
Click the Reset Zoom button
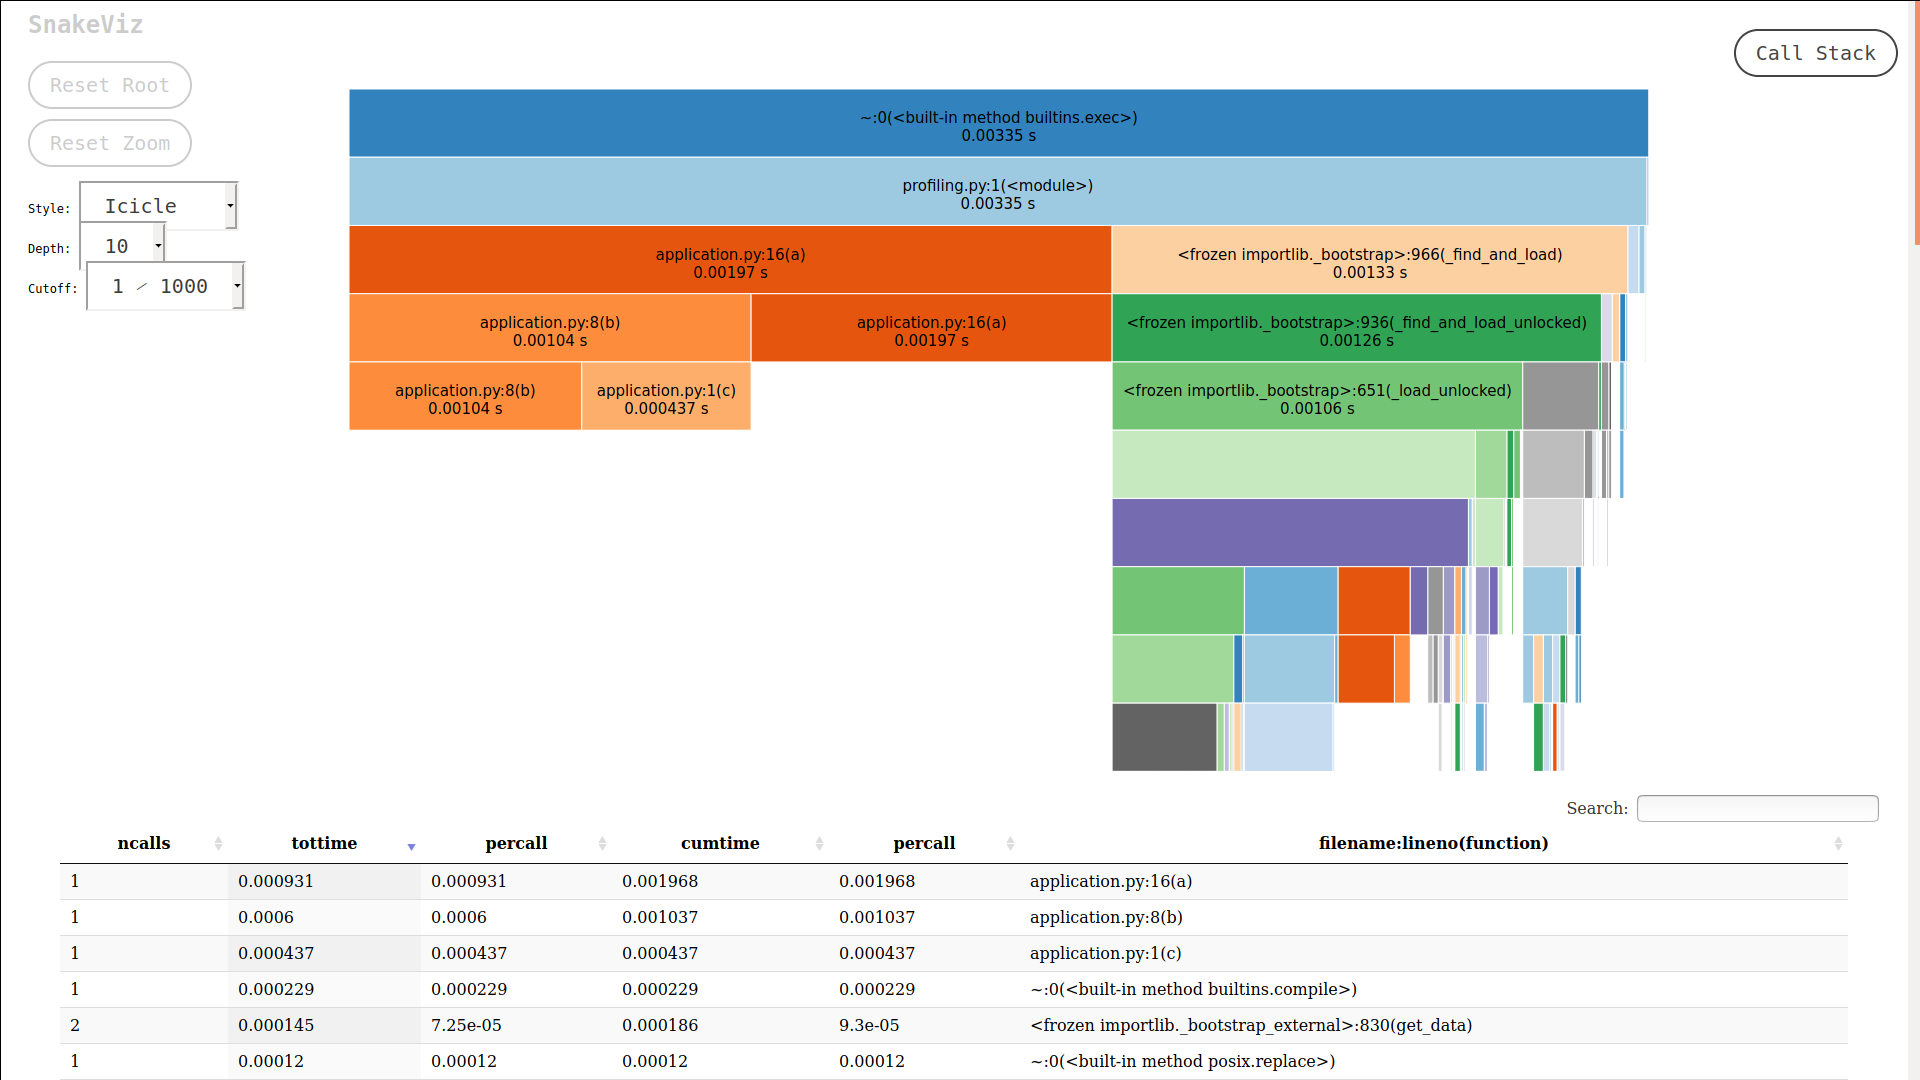108,142
